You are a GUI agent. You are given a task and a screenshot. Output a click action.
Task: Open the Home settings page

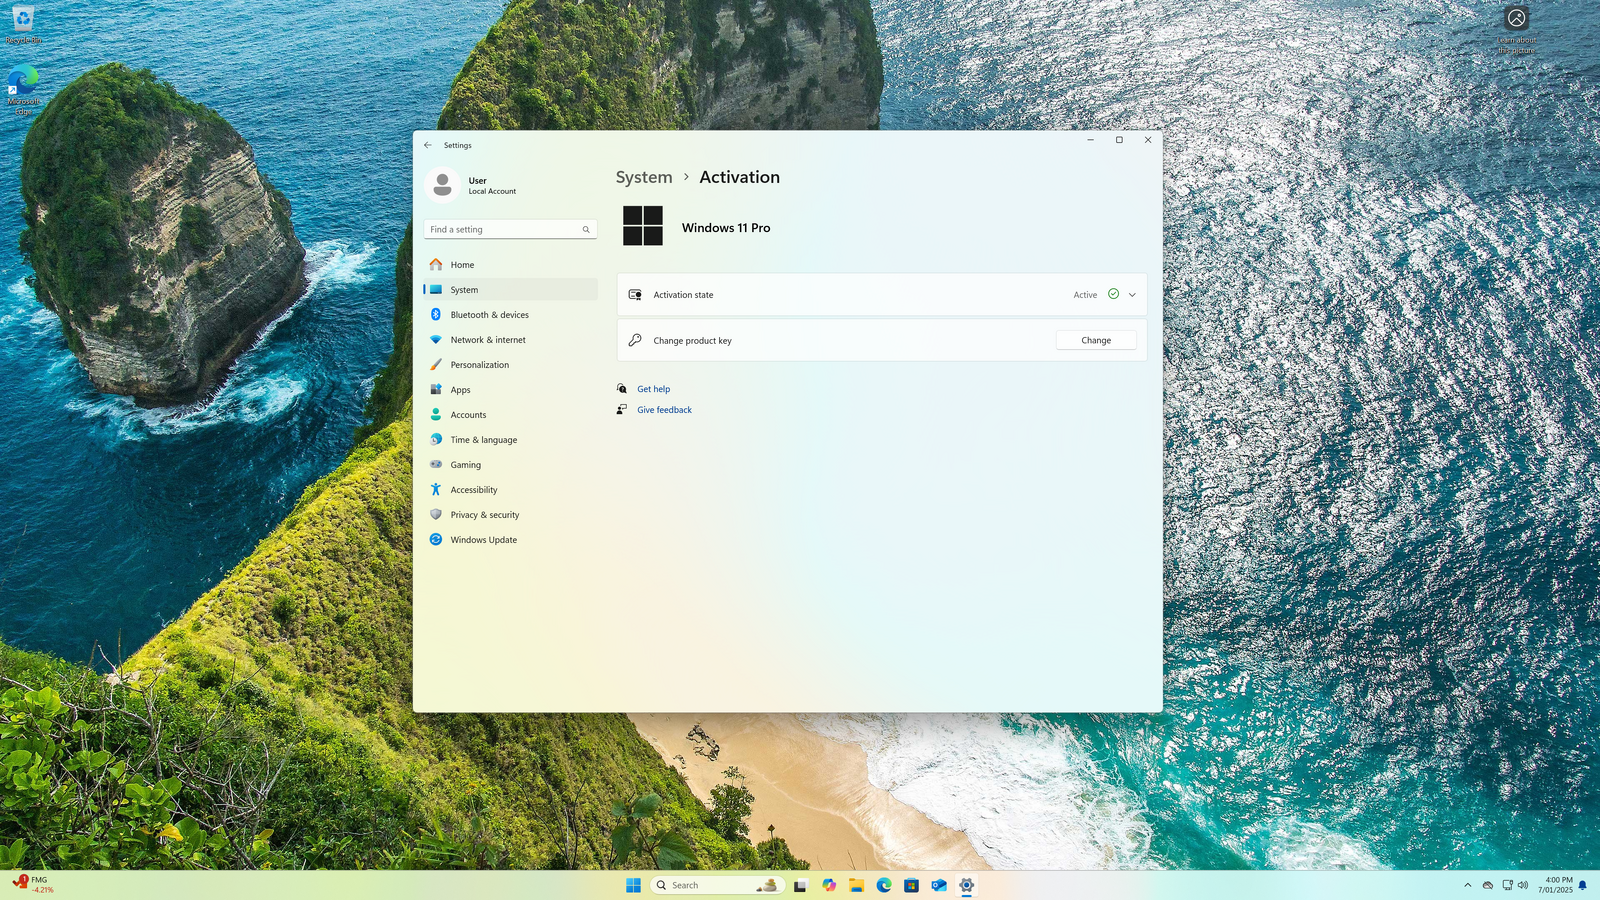point(510,265)
